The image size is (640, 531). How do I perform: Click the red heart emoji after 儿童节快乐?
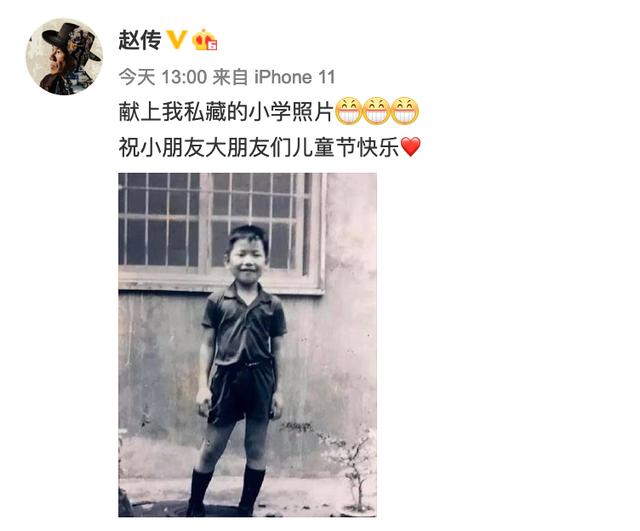[411, 147]
